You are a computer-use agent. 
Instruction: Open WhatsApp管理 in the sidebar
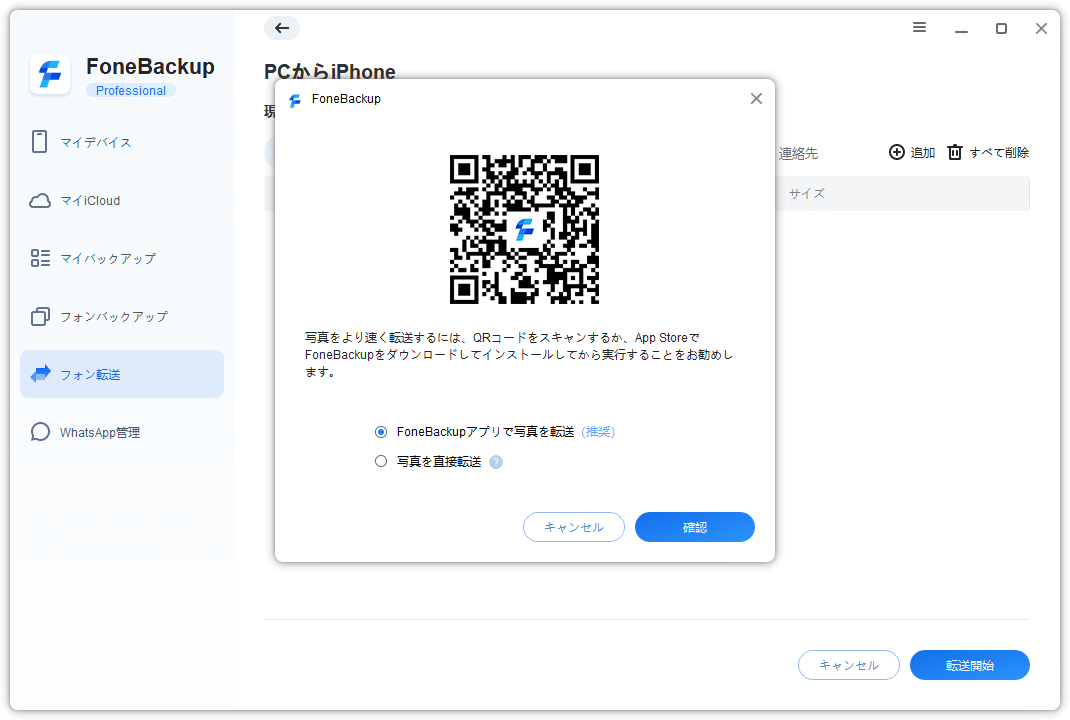point(122,432)
